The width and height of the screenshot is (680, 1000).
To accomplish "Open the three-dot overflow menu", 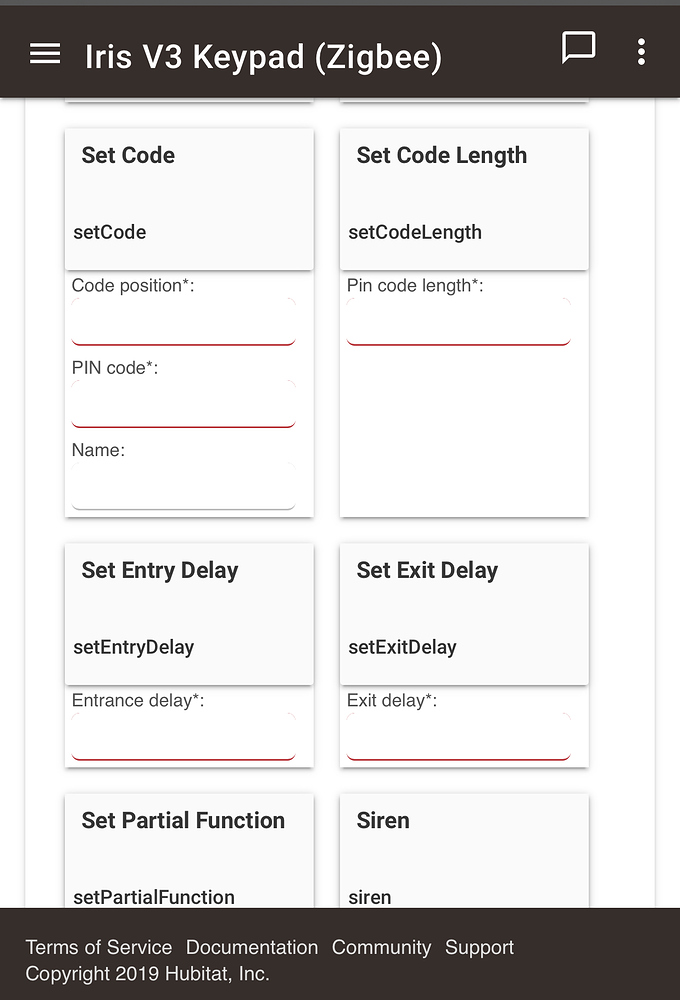I will [x=641, y=51].
